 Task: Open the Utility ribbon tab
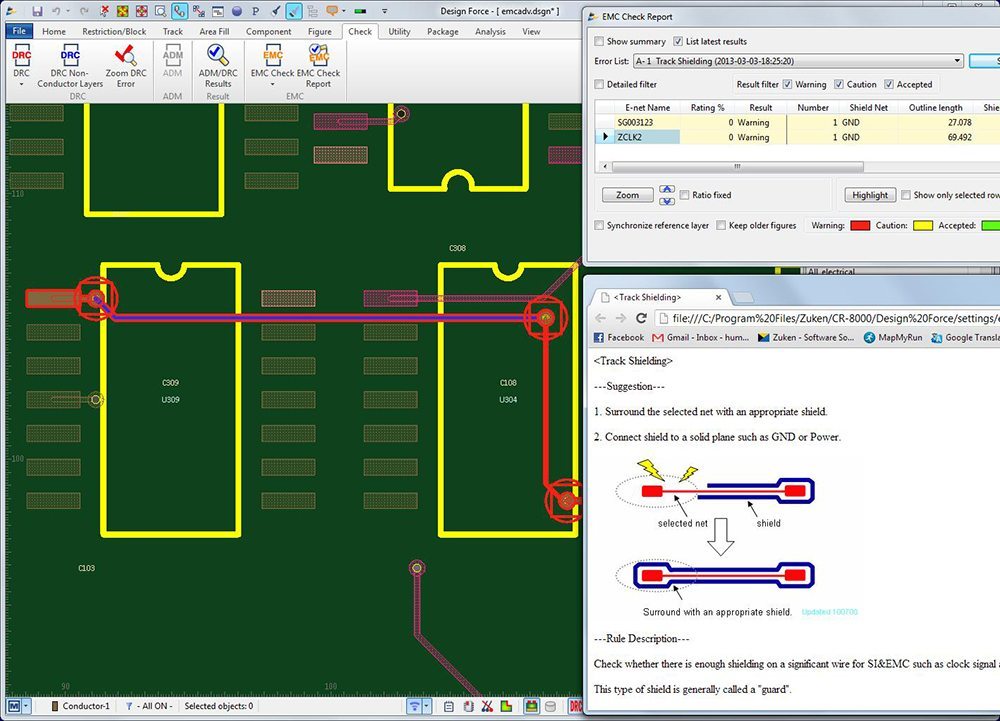coord(399,32)
